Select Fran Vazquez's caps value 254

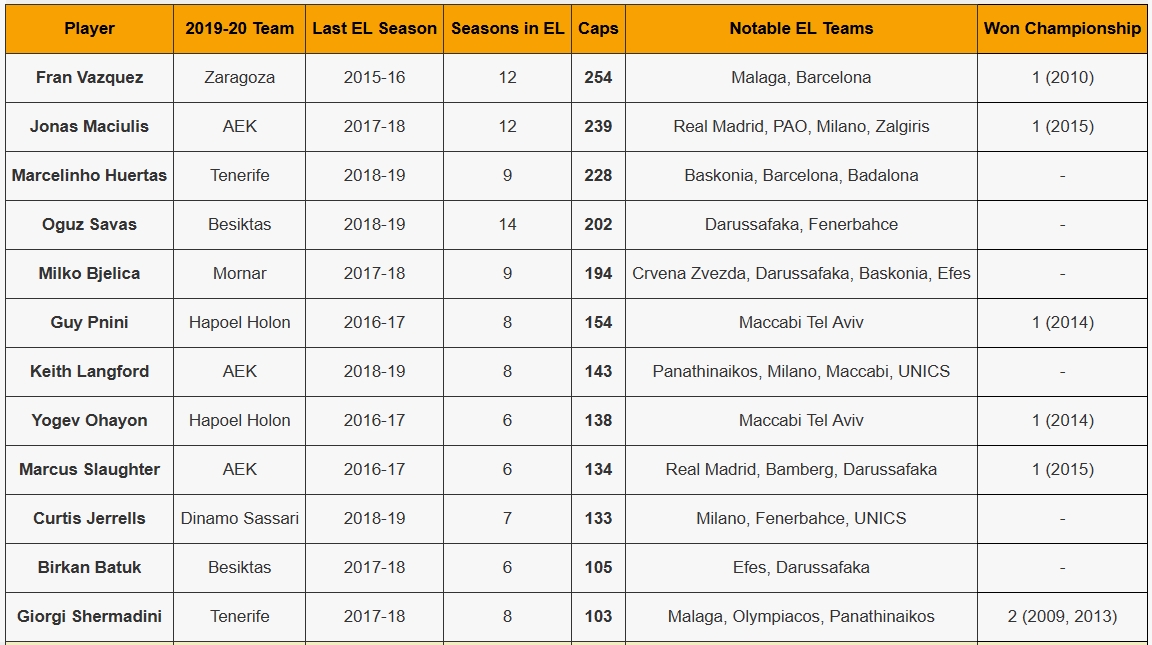[x=598, y=78]
